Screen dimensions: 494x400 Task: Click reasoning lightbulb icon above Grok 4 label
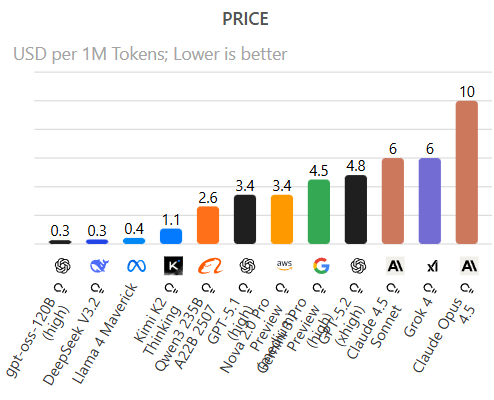click(x=430, y=288)
